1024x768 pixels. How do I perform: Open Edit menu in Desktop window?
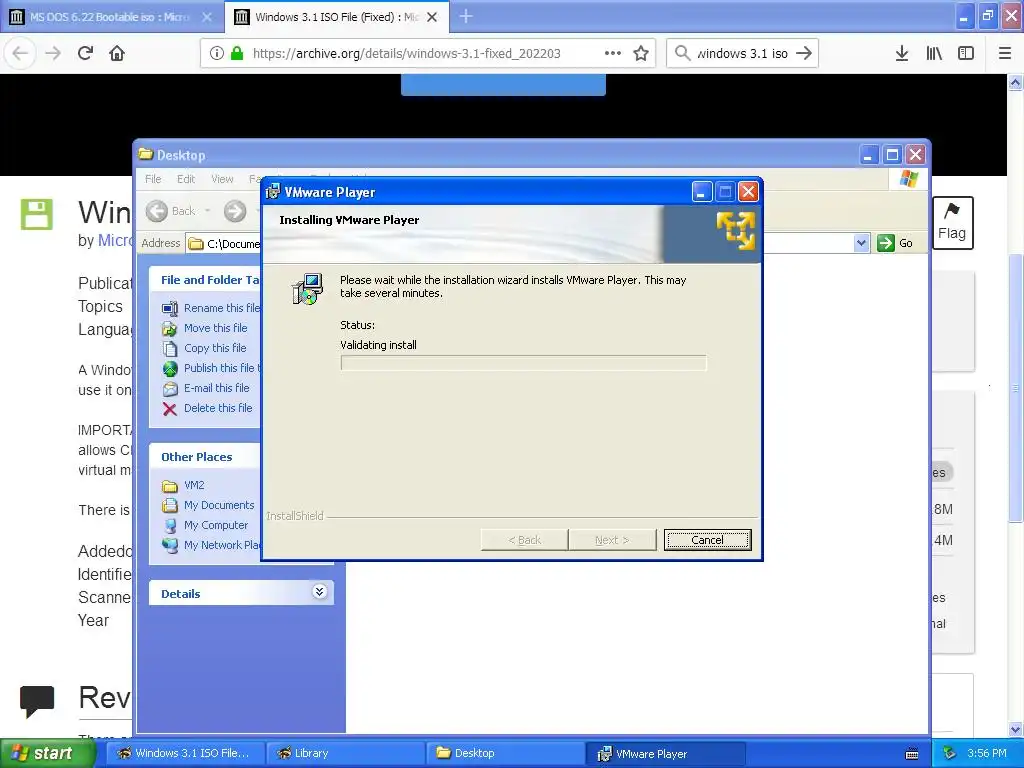pyautogui.click(x=185, y=179)
